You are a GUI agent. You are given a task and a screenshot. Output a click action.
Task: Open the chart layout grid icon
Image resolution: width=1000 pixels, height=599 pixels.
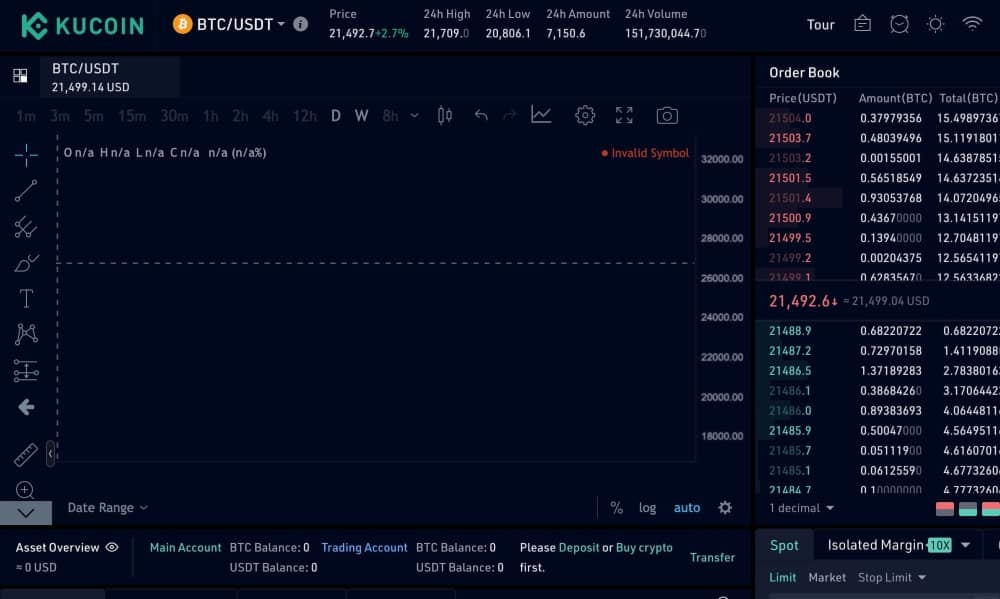tap(20, 76)
